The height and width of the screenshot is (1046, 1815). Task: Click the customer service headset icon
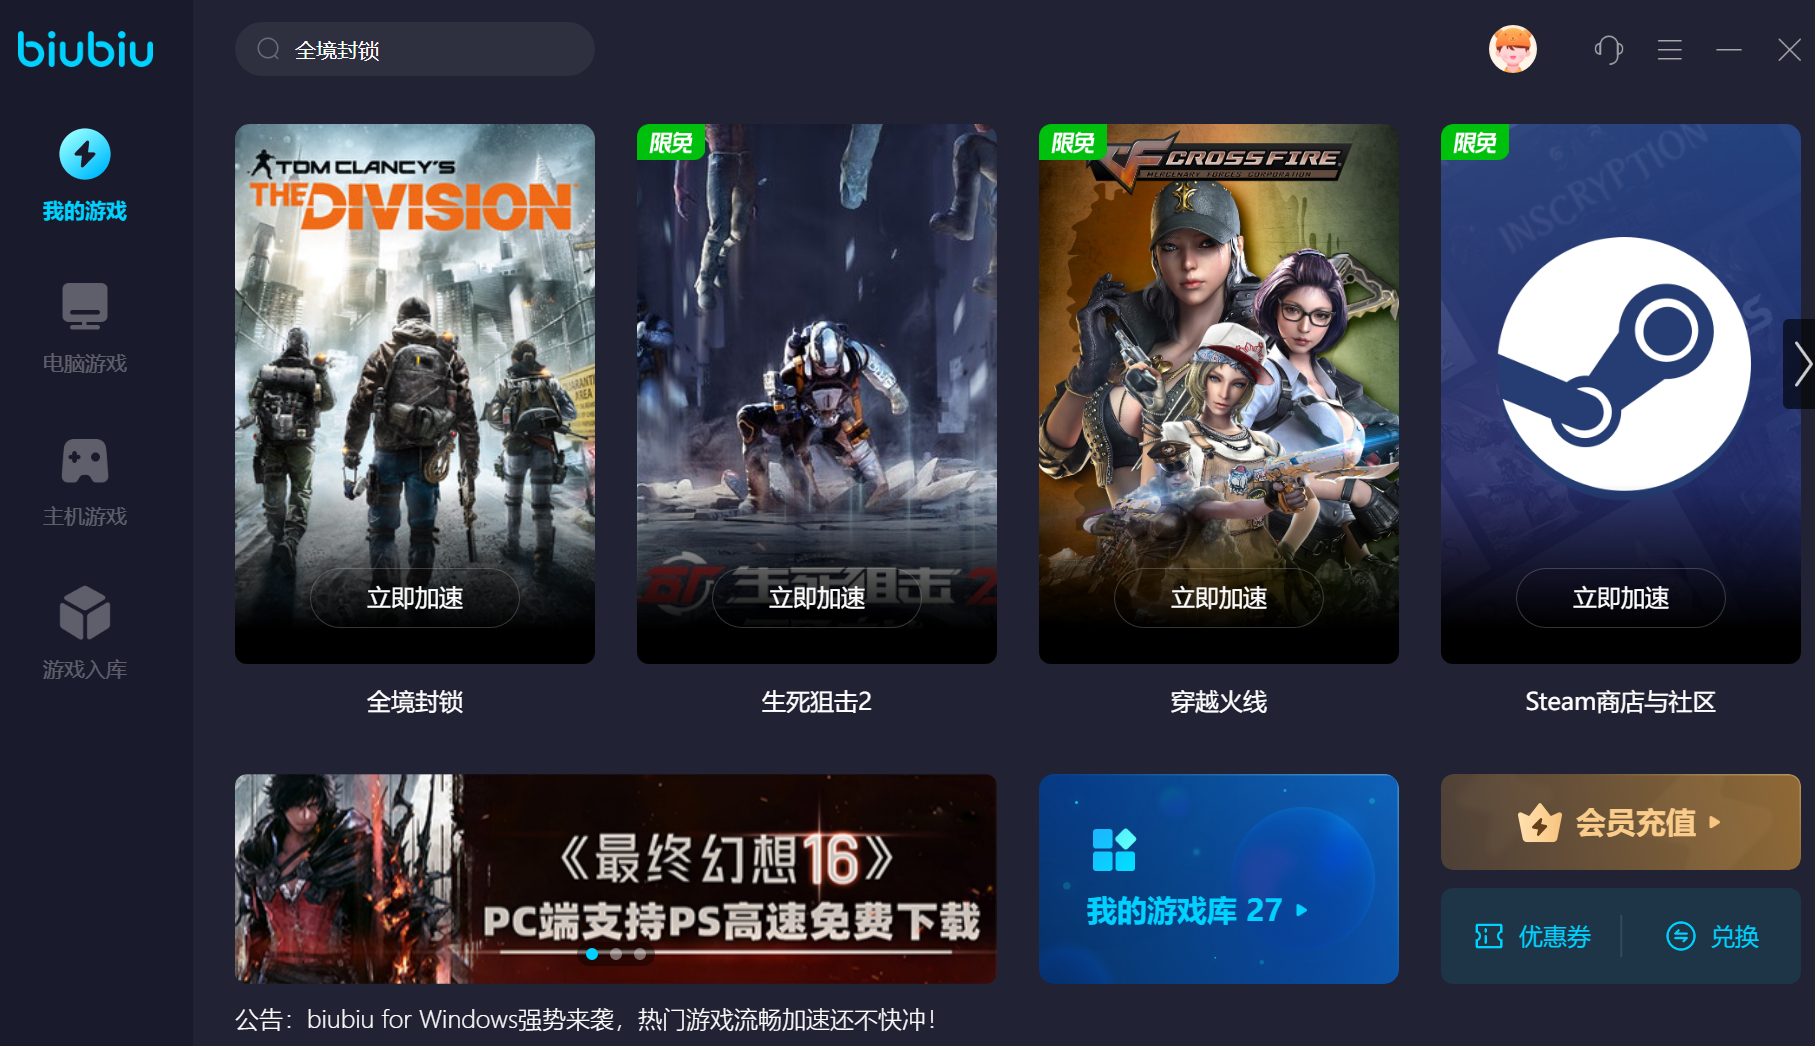tap(1608, 49)
